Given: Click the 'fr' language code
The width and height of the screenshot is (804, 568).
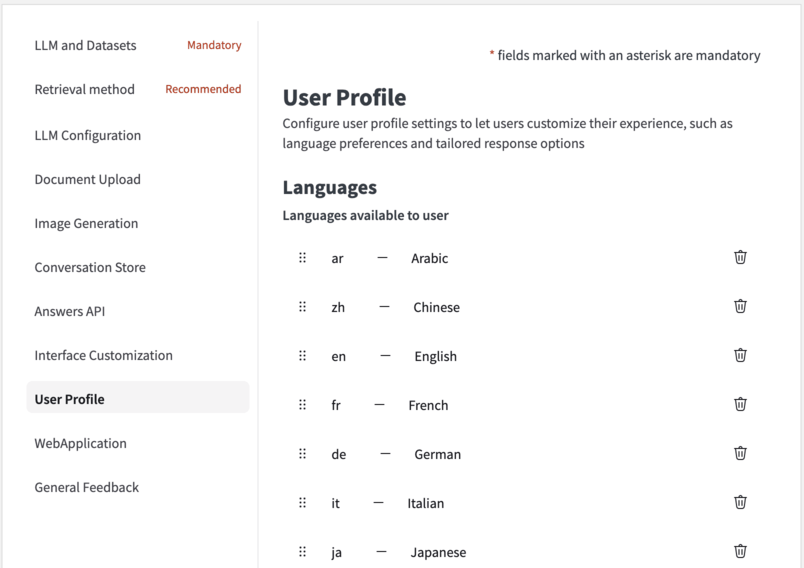Looking at the screenshot, I should [x=336, y=405].
